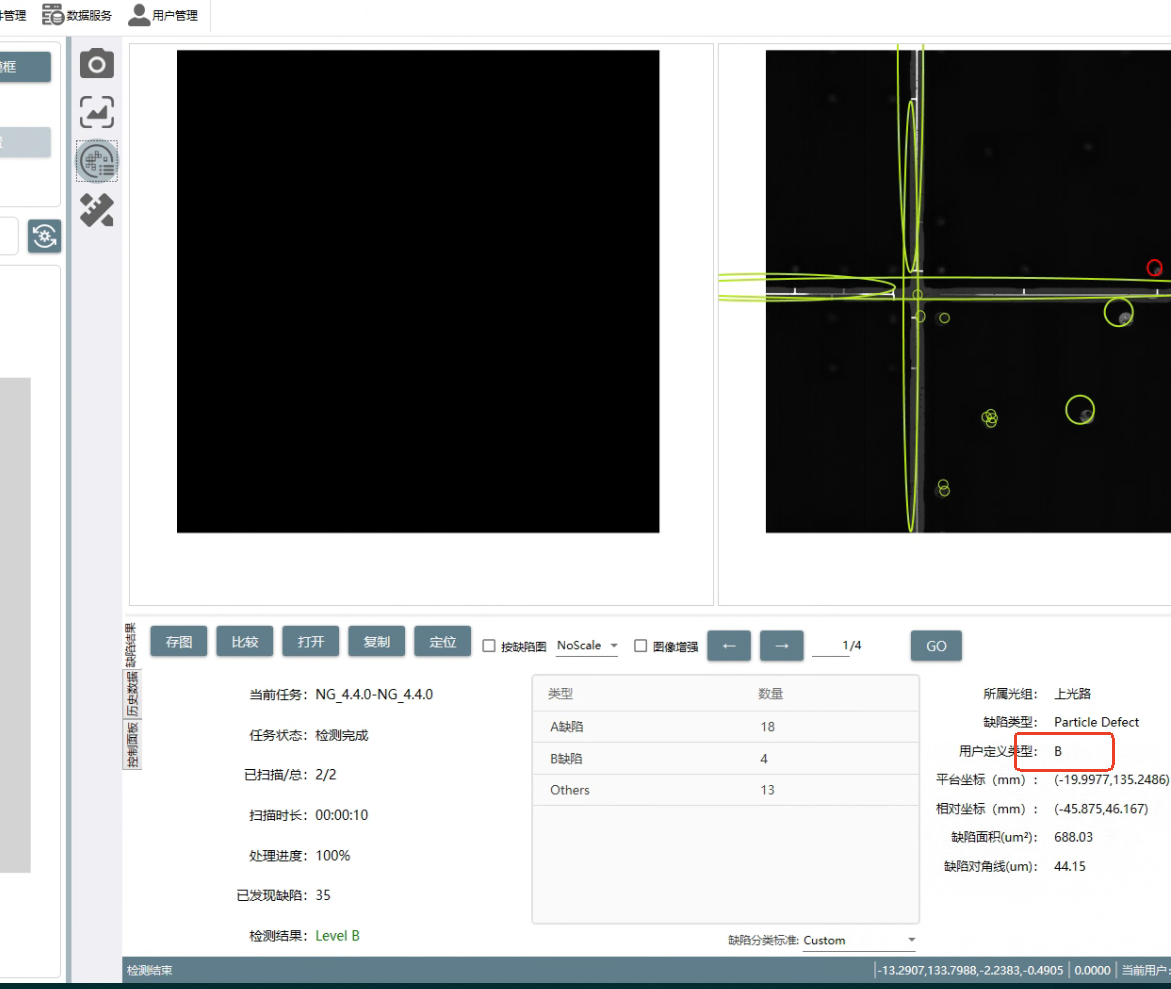Click the 0.0000 status bar value
Viewport: 1171px width, 989px height.
1093,970
